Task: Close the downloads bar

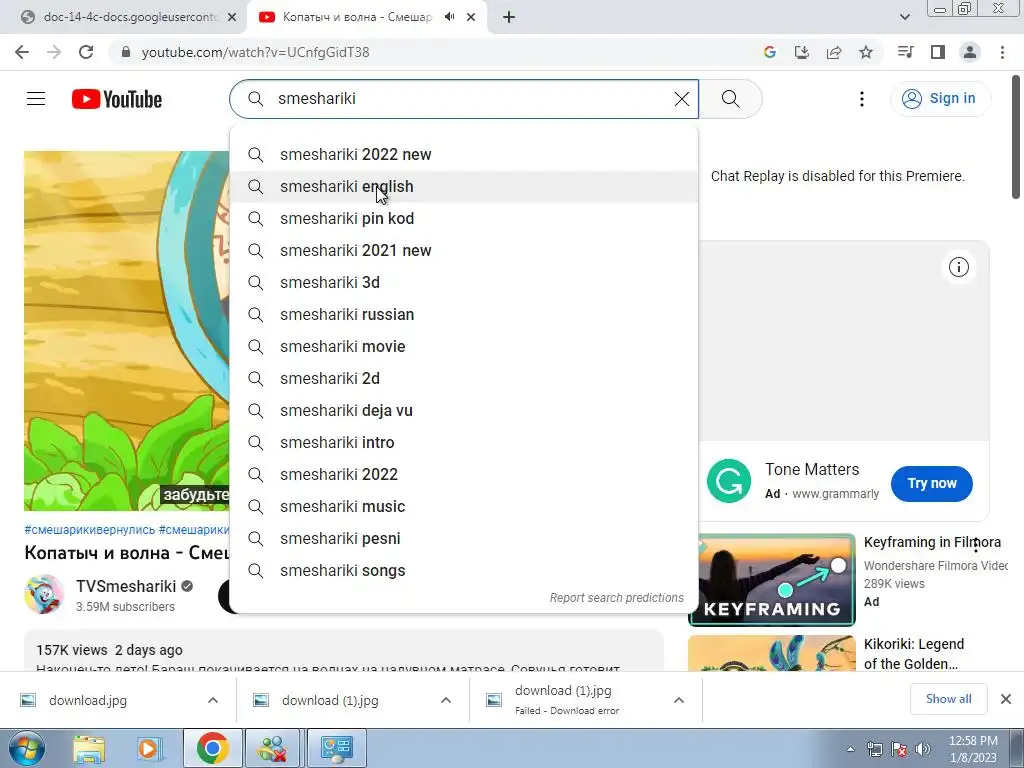Action: (x=1006, y=699)
